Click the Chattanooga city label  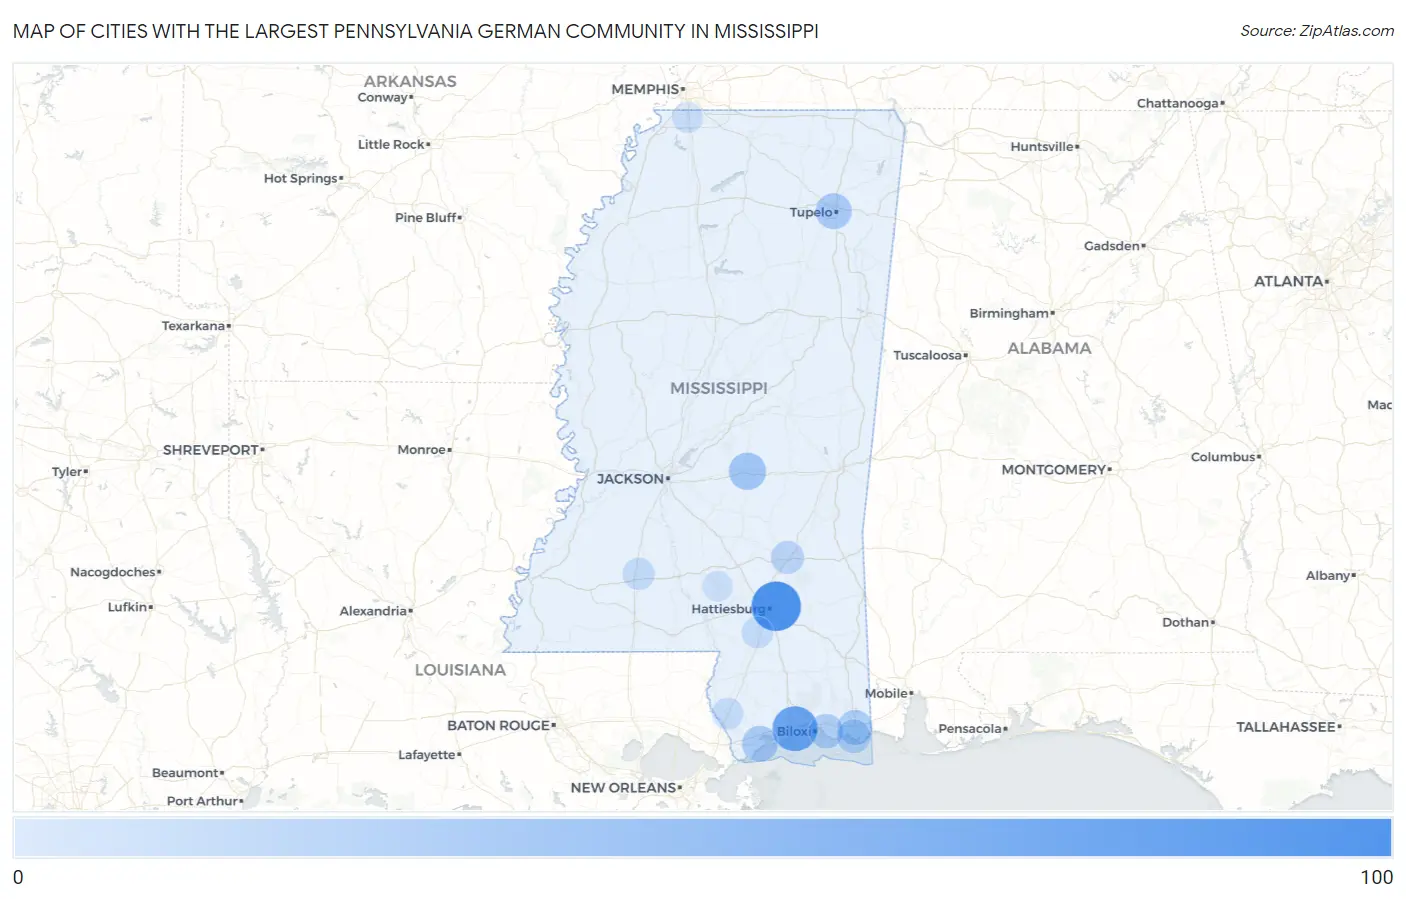1178,103
